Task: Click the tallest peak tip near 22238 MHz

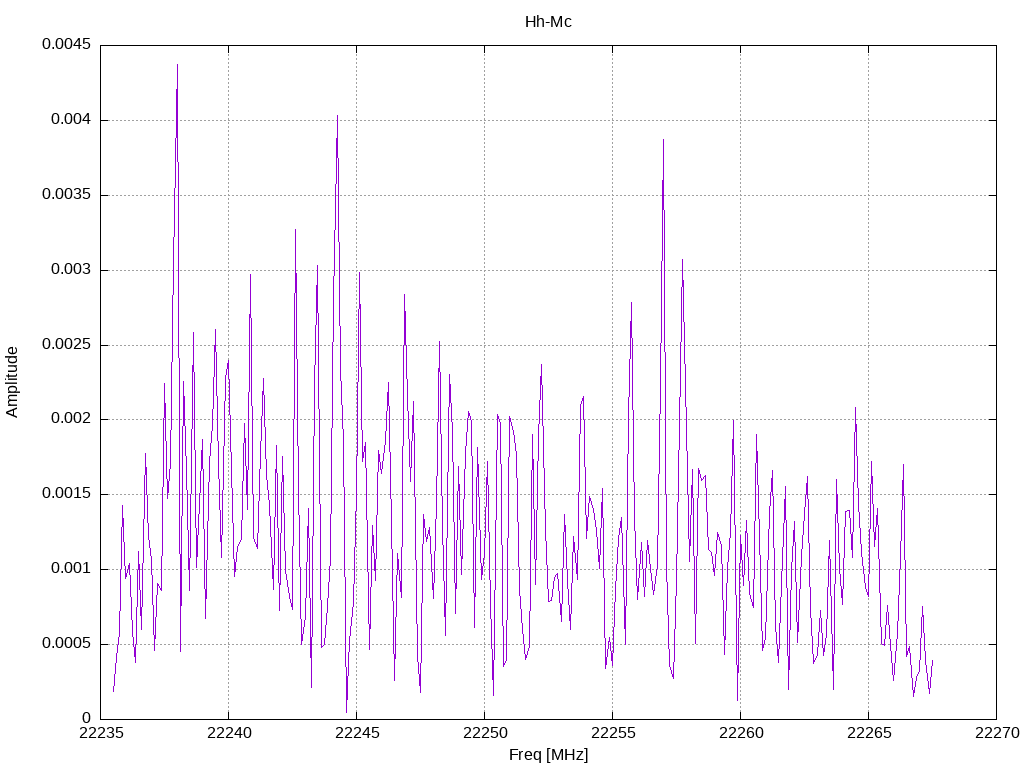Action: [x=177, y=66]
